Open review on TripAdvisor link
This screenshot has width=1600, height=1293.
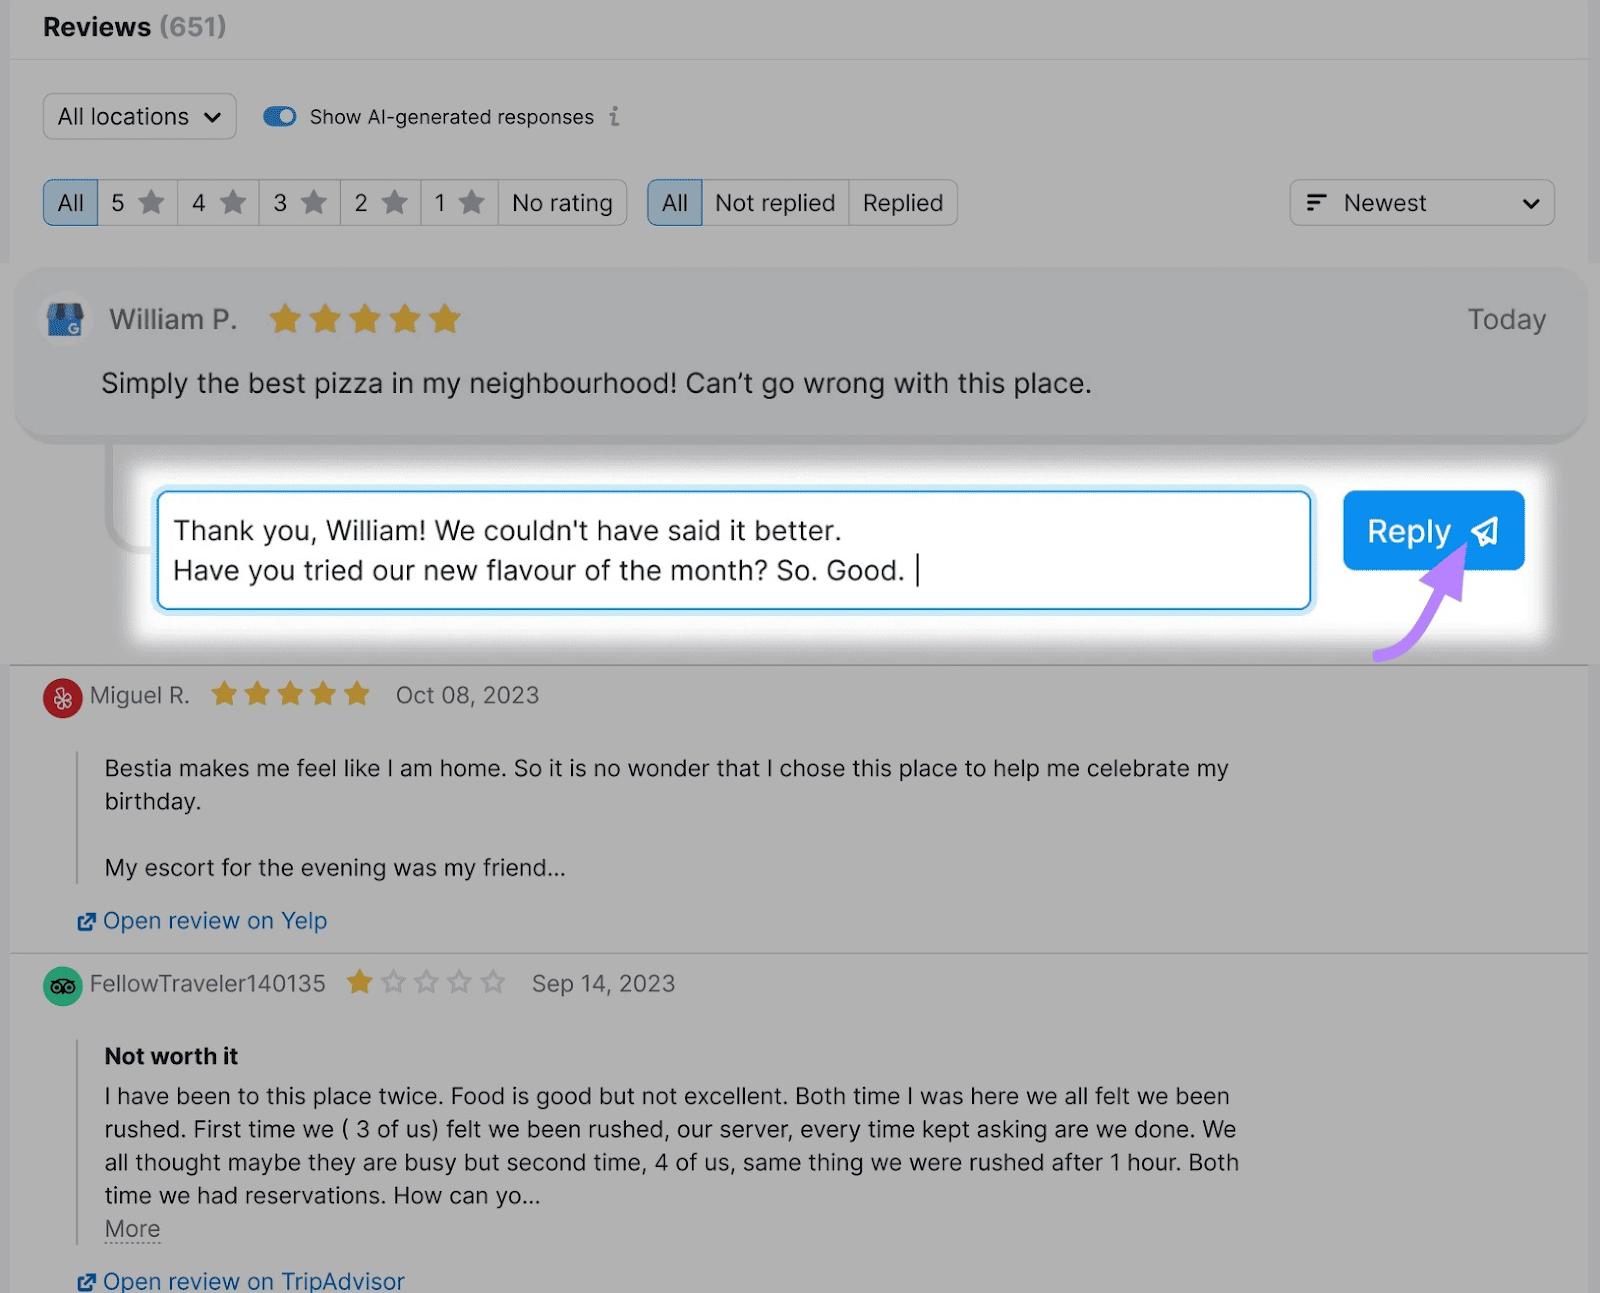(254, 1281)
